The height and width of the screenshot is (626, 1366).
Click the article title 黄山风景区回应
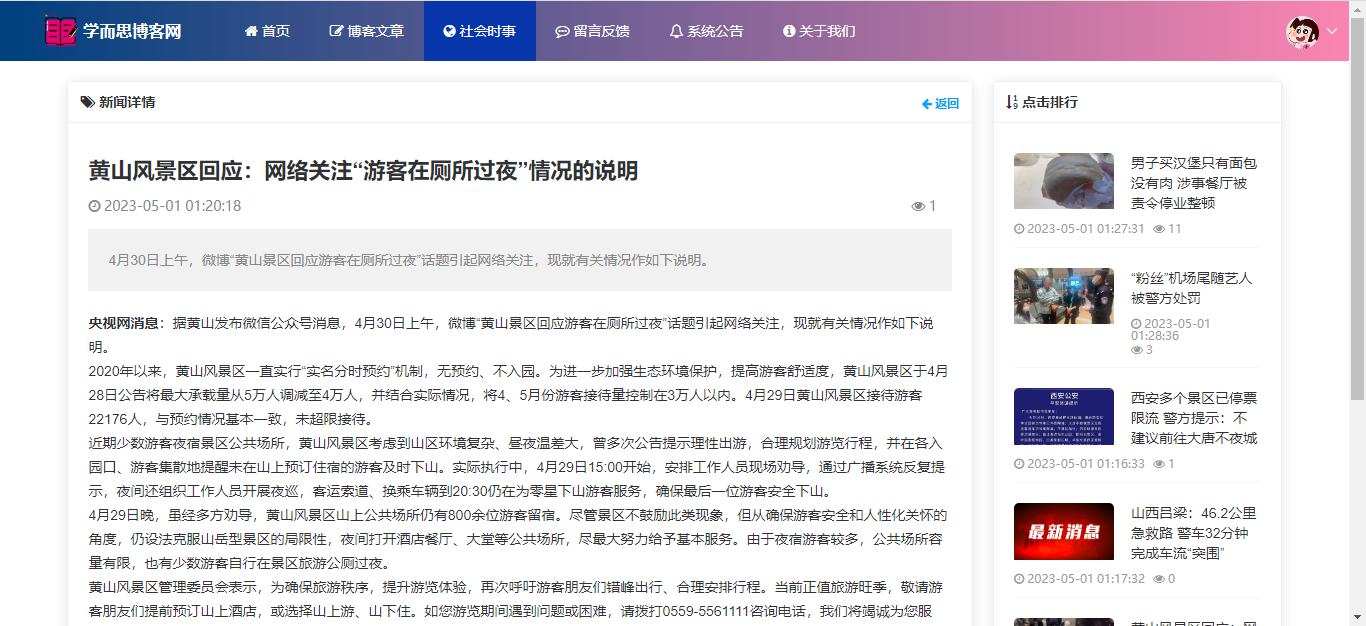coord(363,171)
